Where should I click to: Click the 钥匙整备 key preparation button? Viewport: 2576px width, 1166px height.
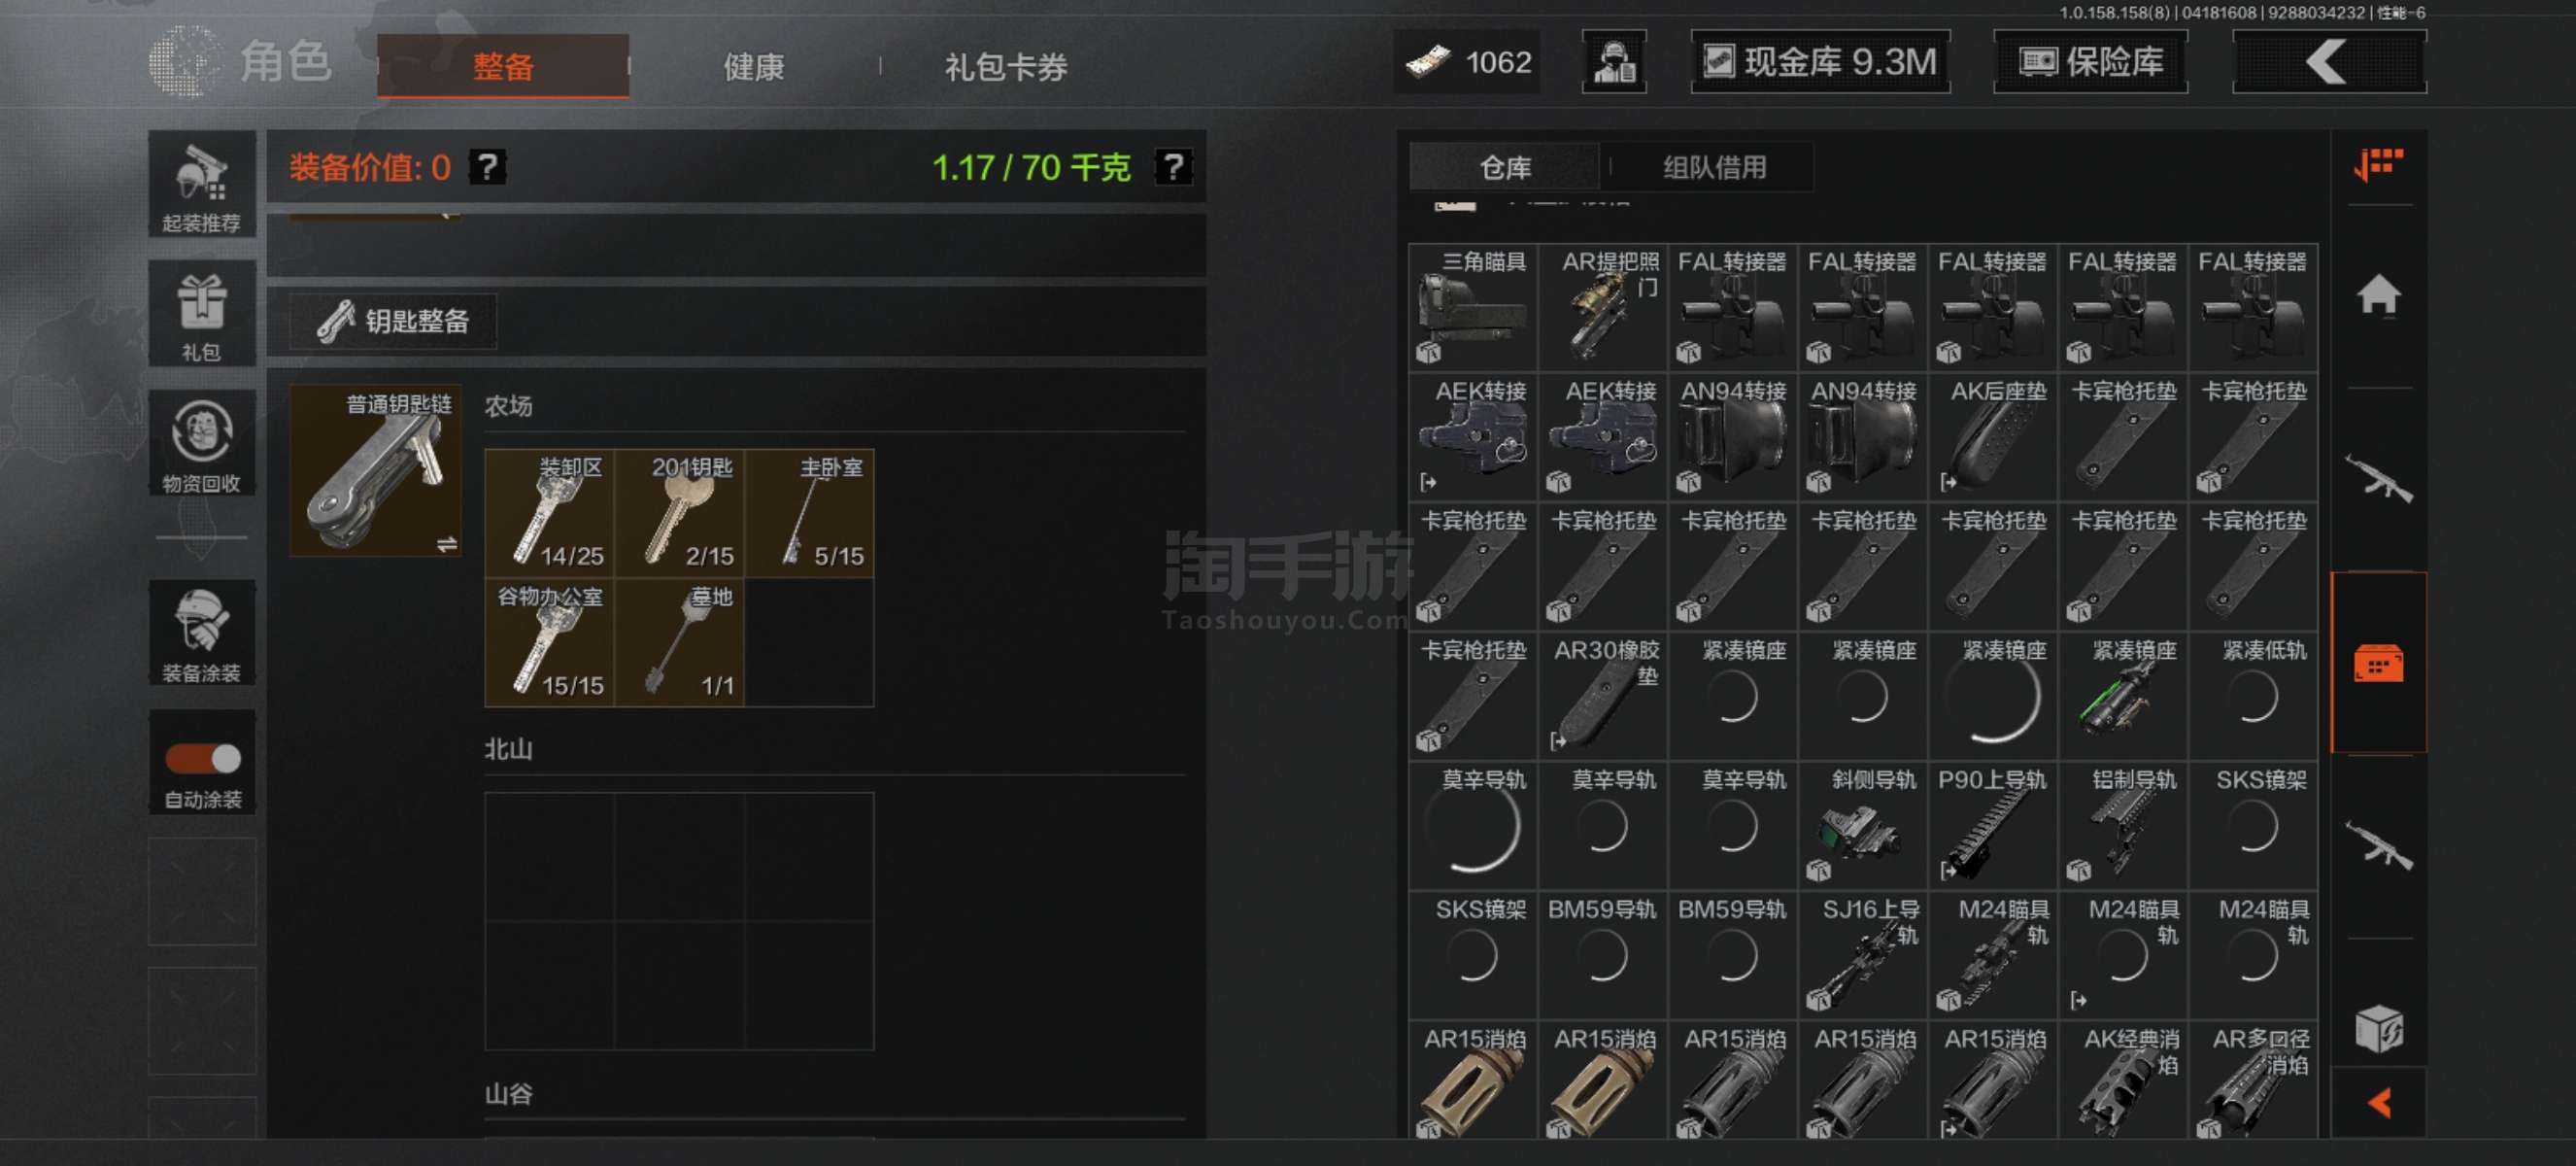(x=393, y=322)
